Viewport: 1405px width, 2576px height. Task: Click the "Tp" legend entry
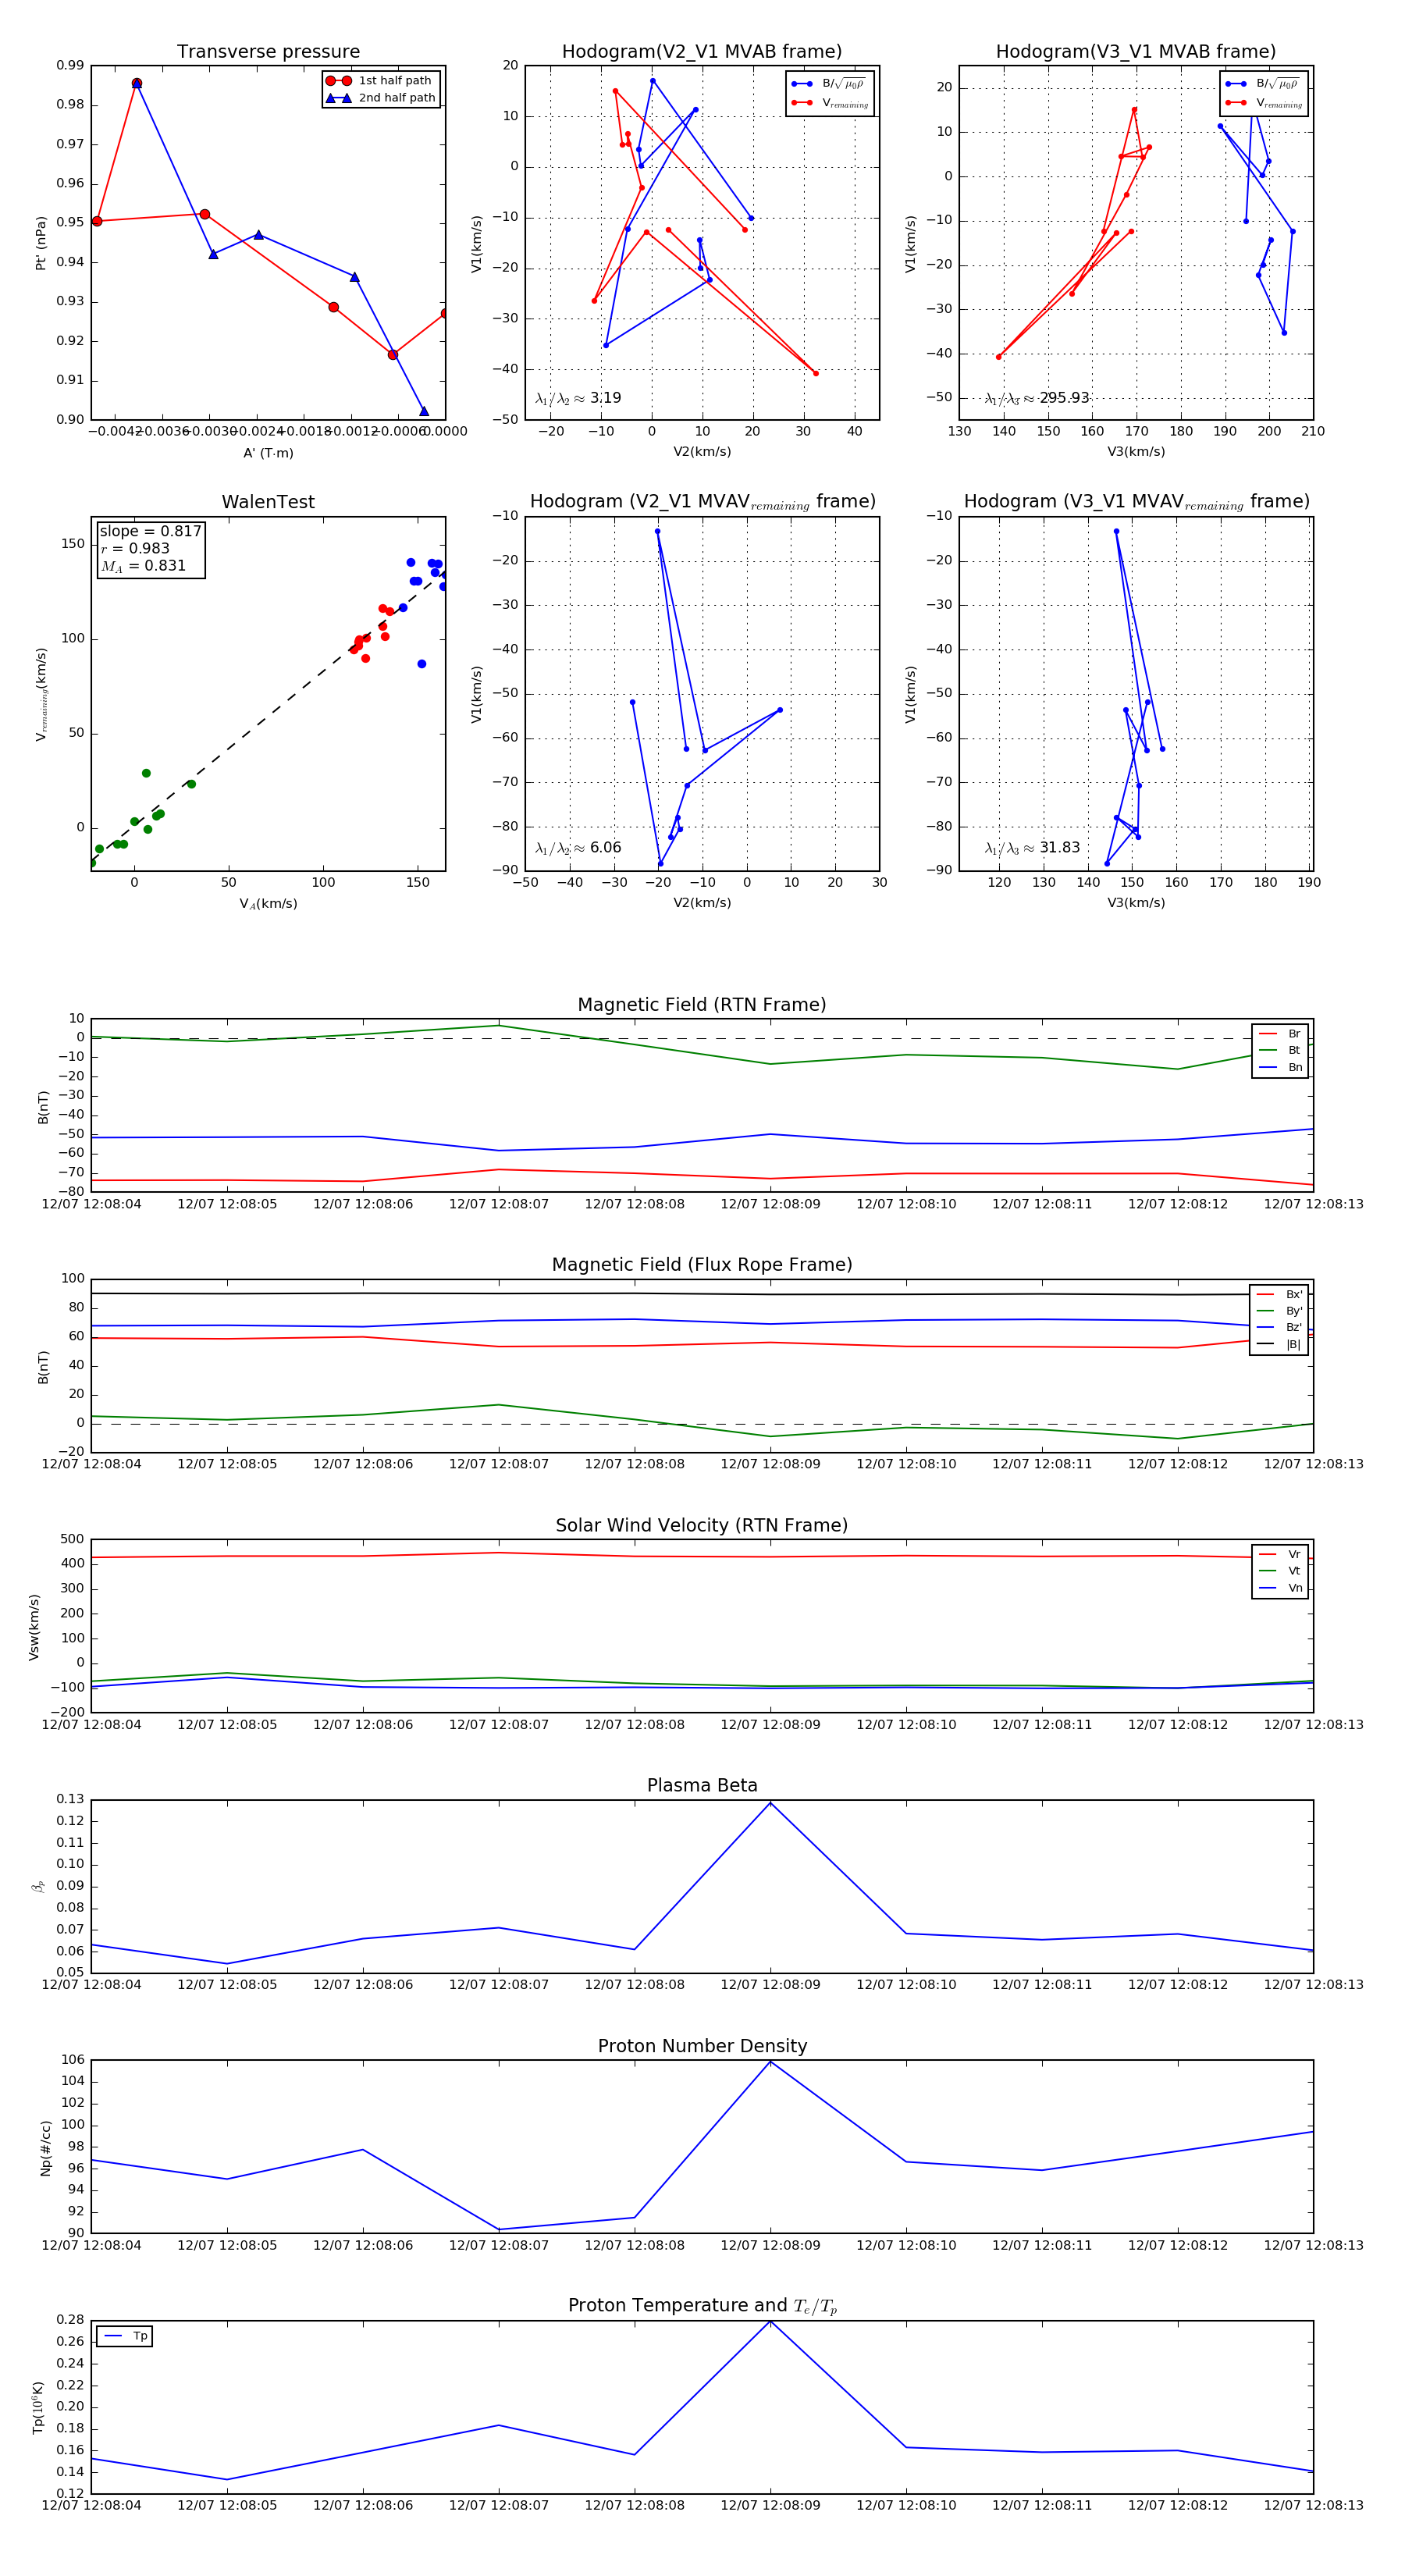[x=125, y=2336]
